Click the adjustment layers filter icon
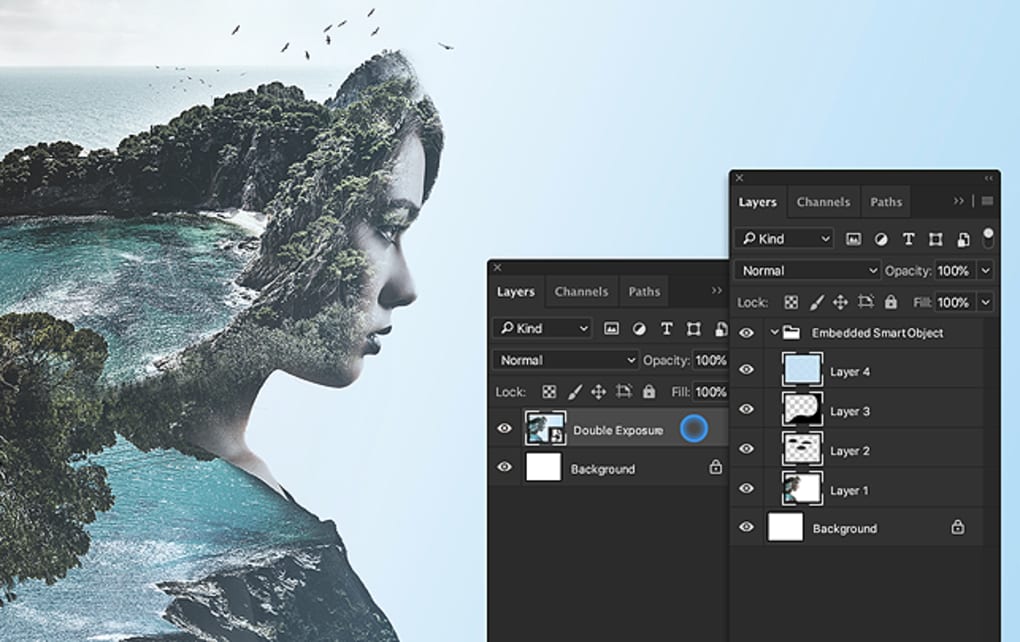The height and width of the screenshot is (642, 1020). coord(880,238)
